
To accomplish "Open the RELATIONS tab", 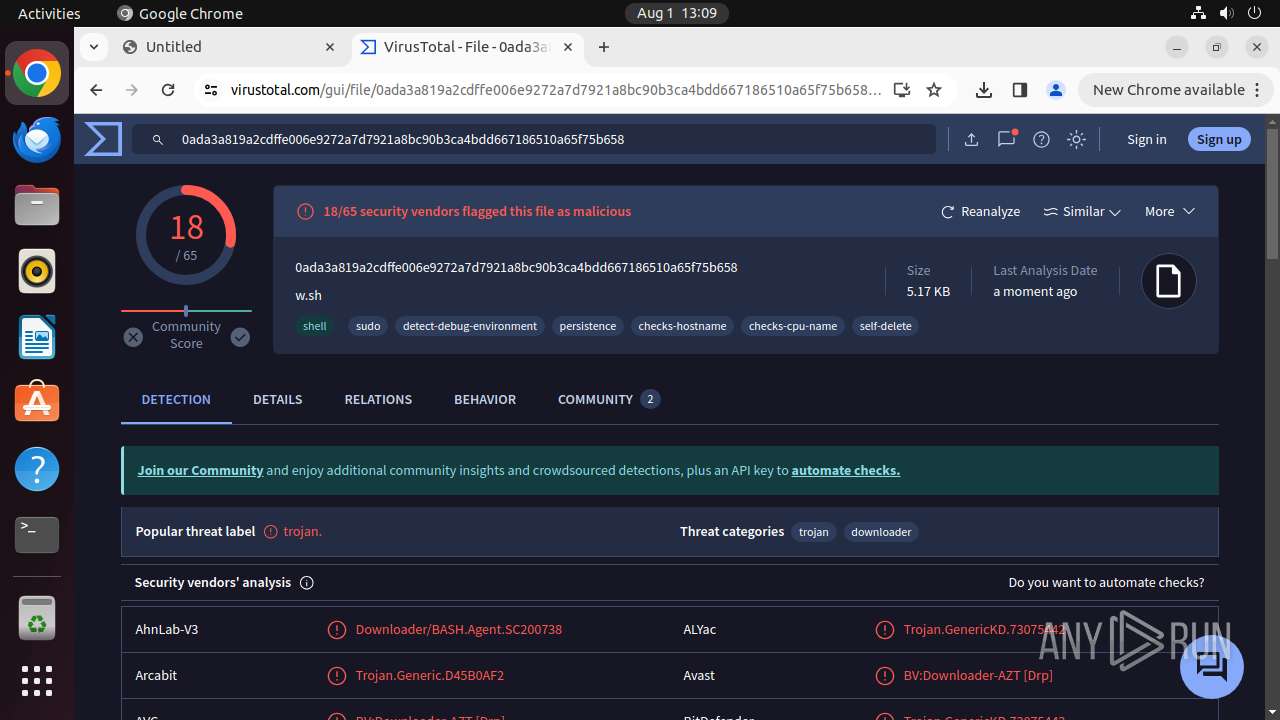I will click(x=378, y=399).
